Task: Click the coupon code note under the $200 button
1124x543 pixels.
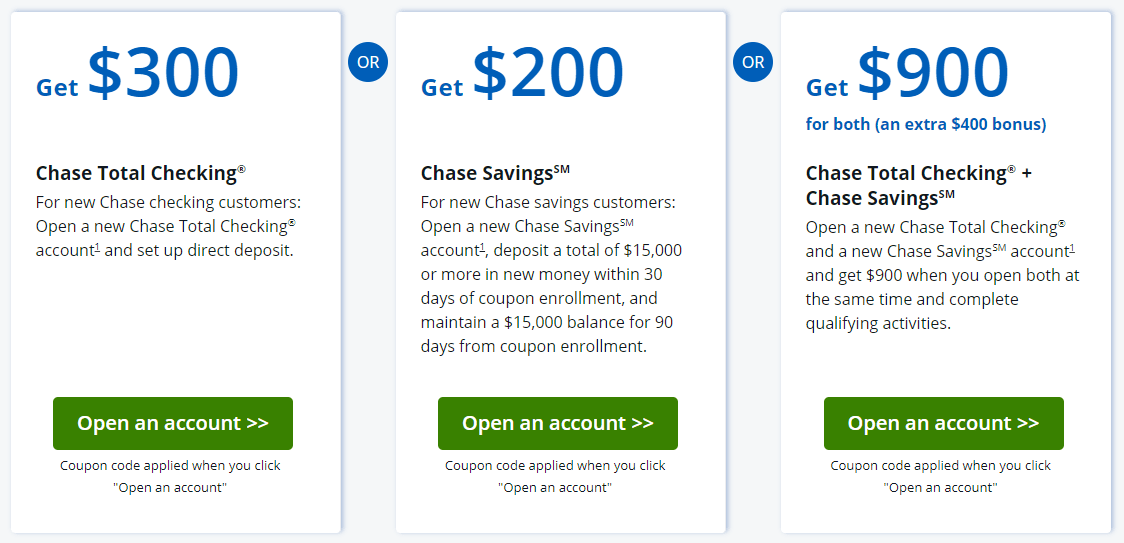Action: (555, 476)
